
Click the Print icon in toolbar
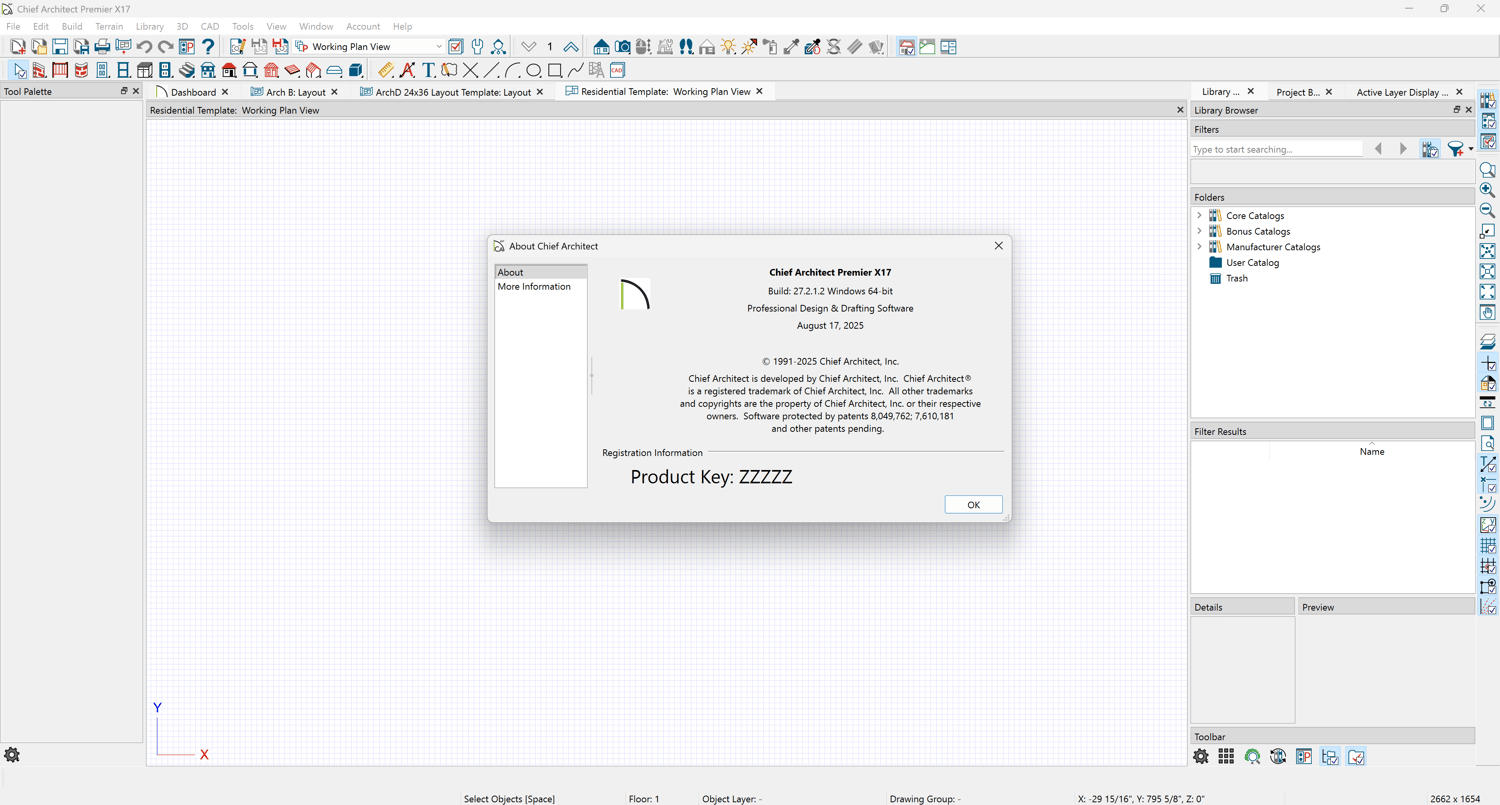[102, 47]
